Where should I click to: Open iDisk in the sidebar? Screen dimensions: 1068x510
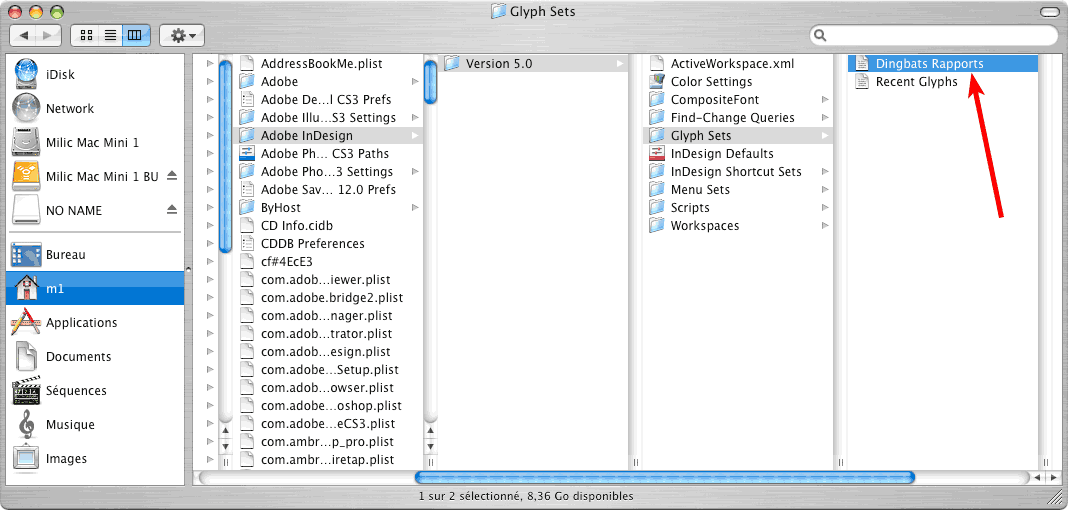pyautogui.click(x=60, y=74)
